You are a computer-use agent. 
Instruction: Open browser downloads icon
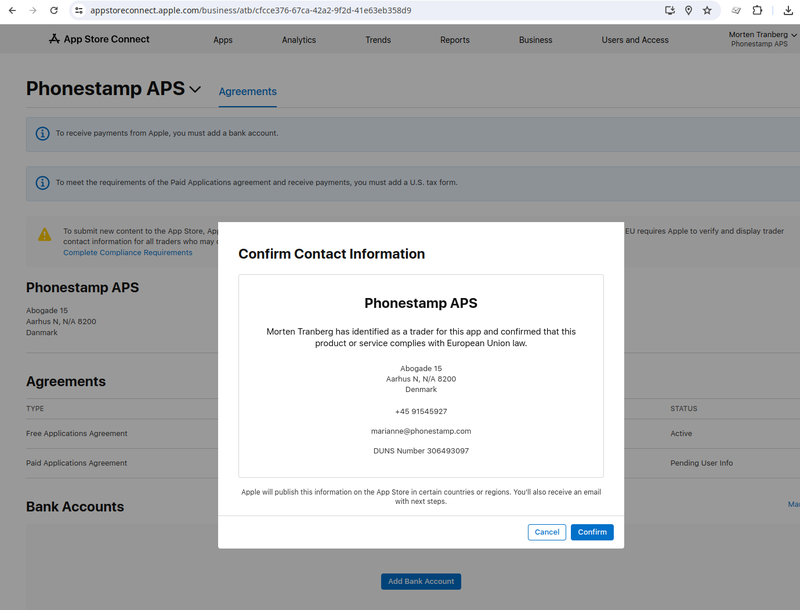point(788,10)
